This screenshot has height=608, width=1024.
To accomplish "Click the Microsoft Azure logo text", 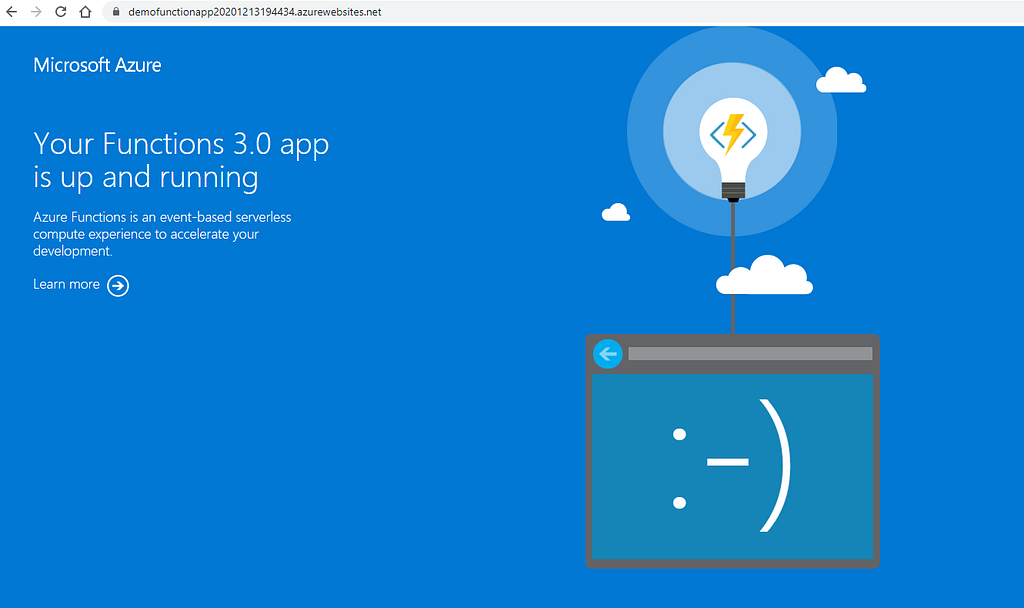I will [97, 65].
